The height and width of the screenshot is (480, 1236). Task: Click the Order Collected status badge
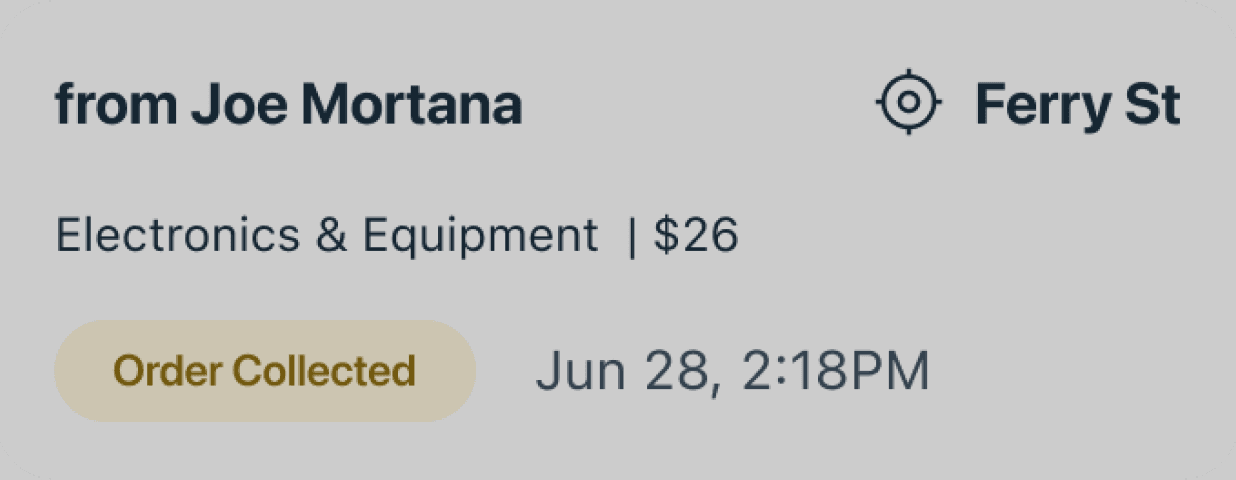265,371
